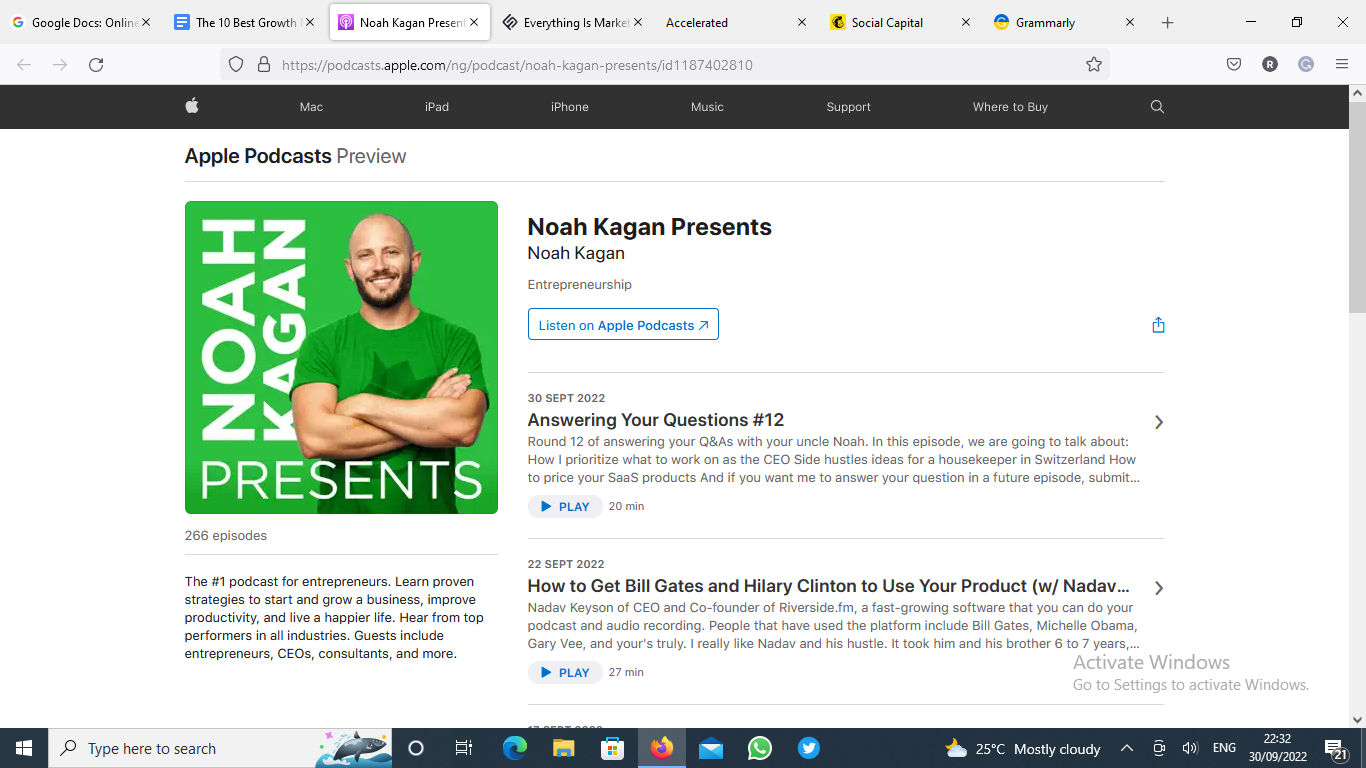Screen dimensions: 1366x768
Task: Close the Noah Kagan Presents tab
Action: tap(473, 22)
